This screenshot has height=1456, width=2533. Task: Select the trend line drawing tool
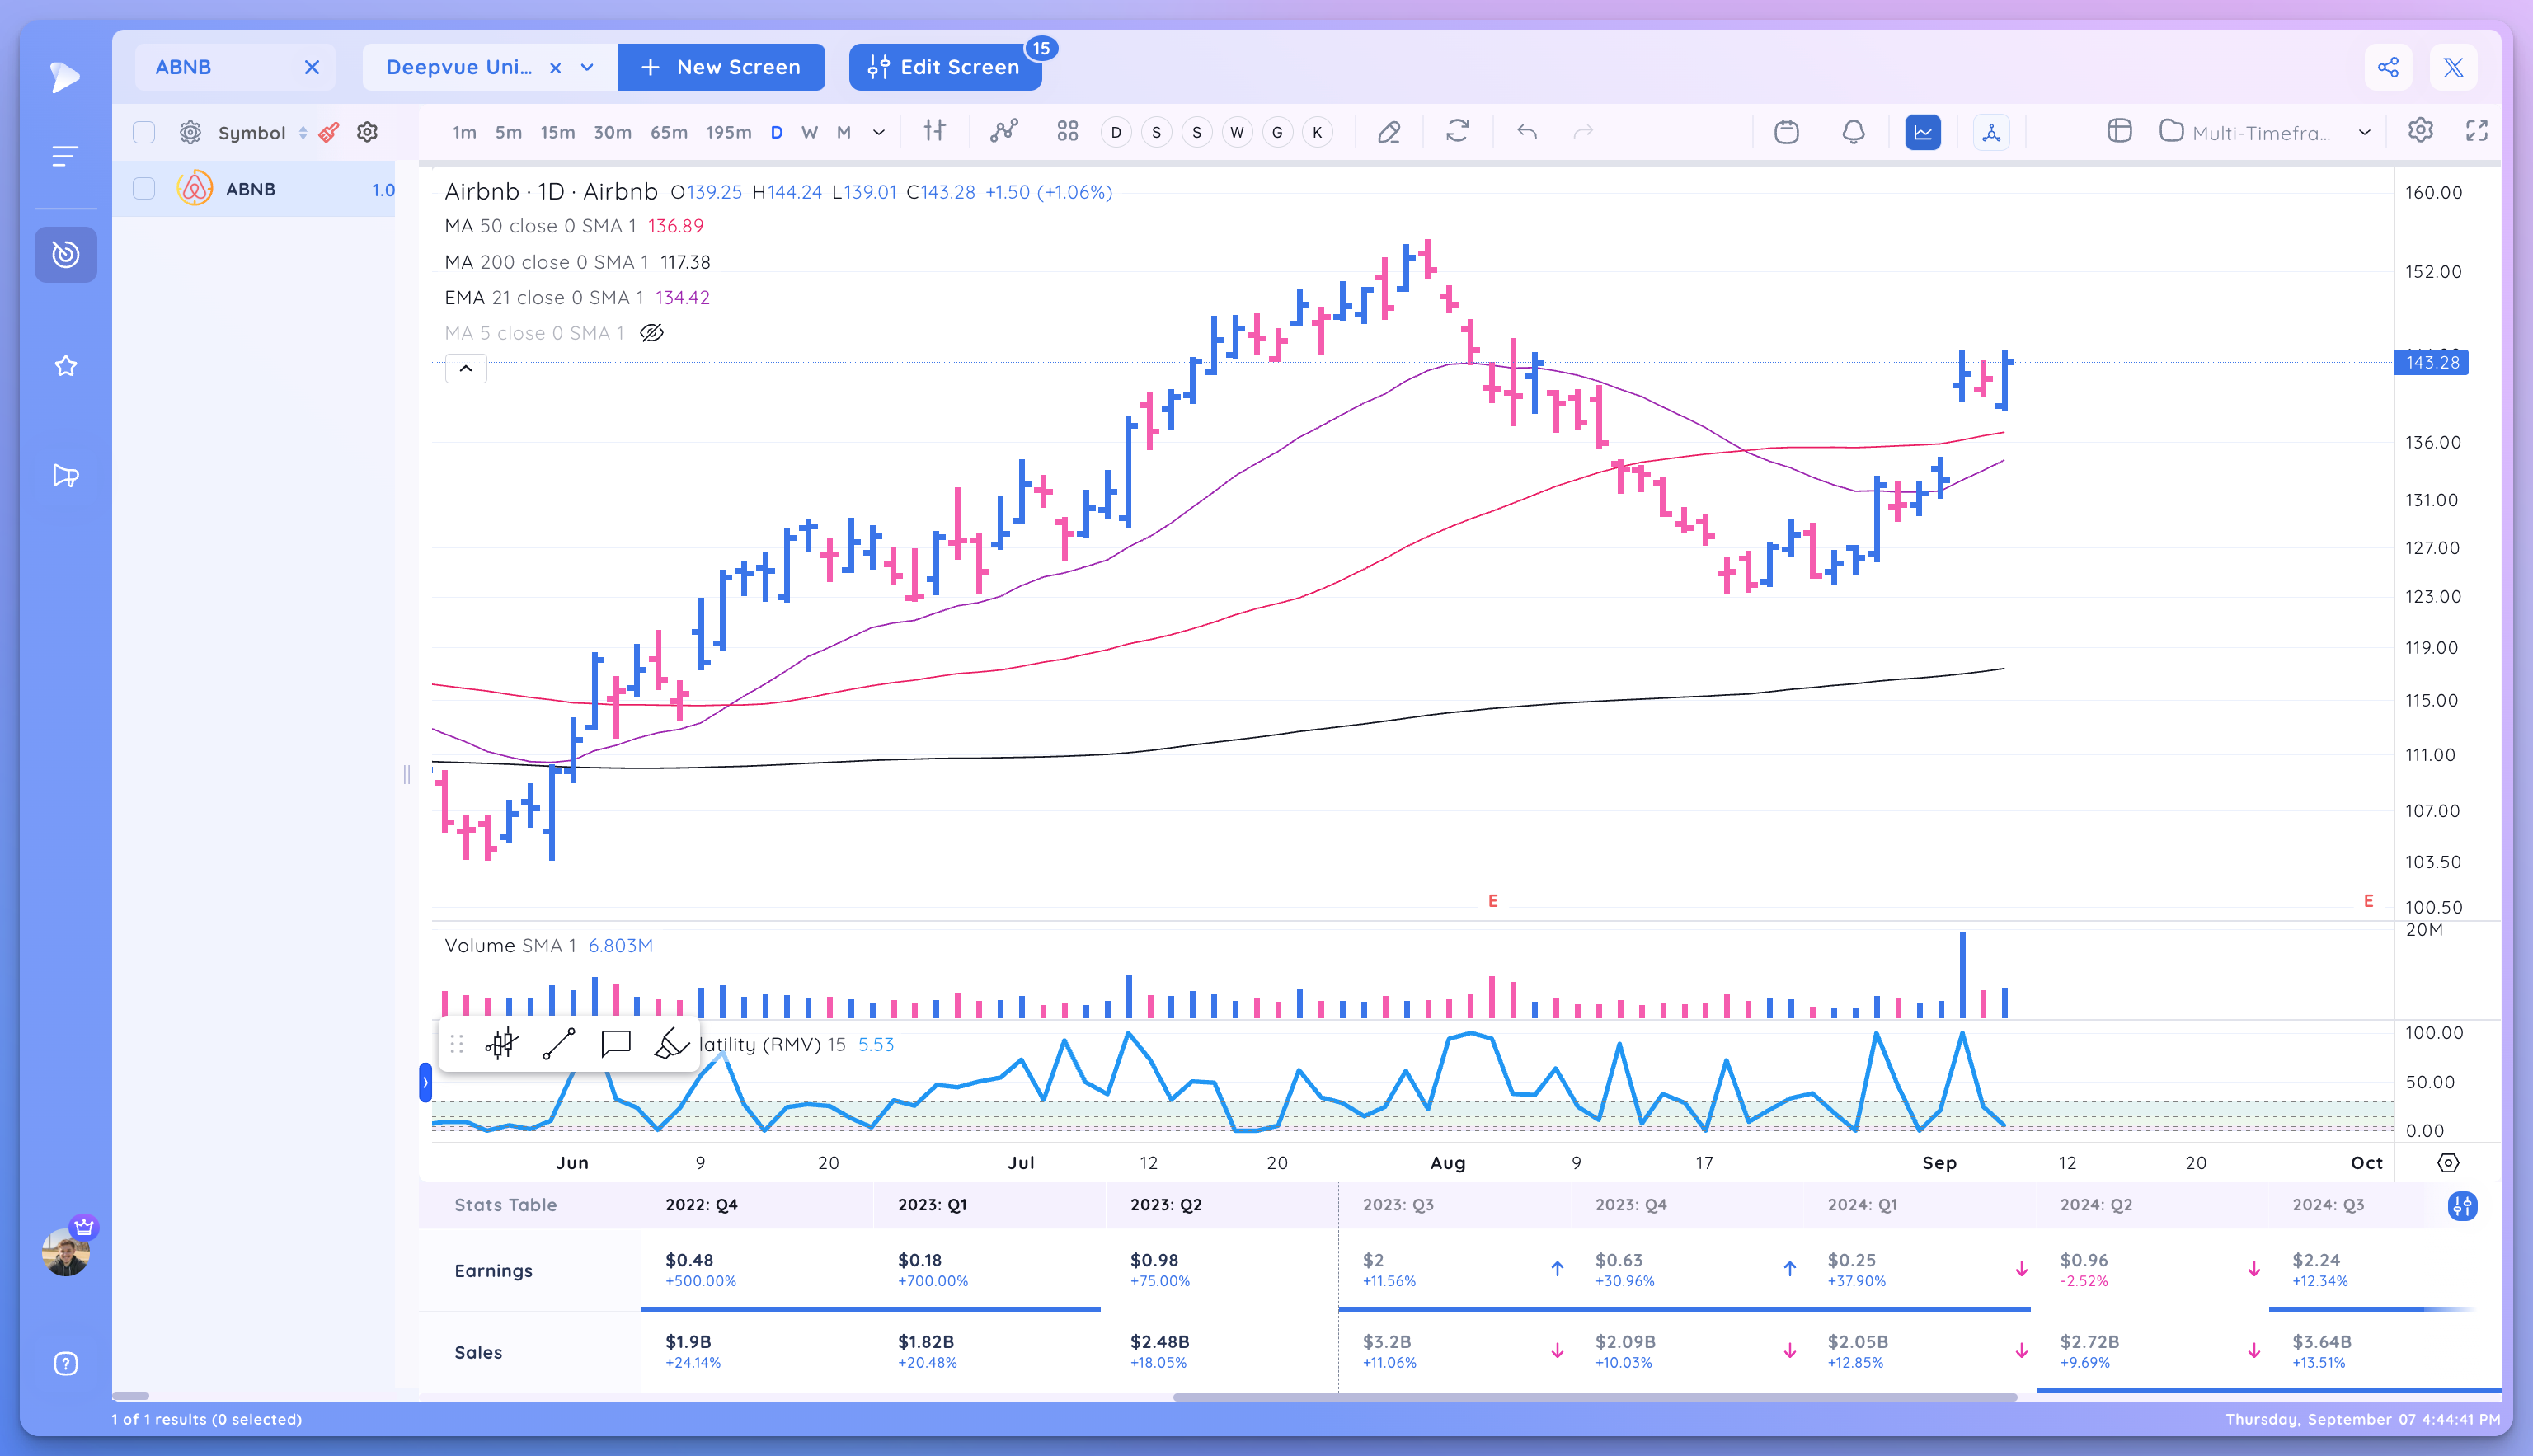pyautogui.click(x=559, y=1044)
